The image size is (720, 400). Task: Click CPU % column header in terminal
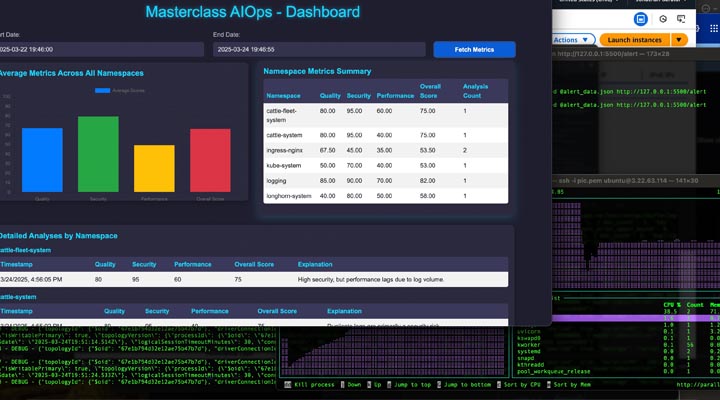pos(672,304)
